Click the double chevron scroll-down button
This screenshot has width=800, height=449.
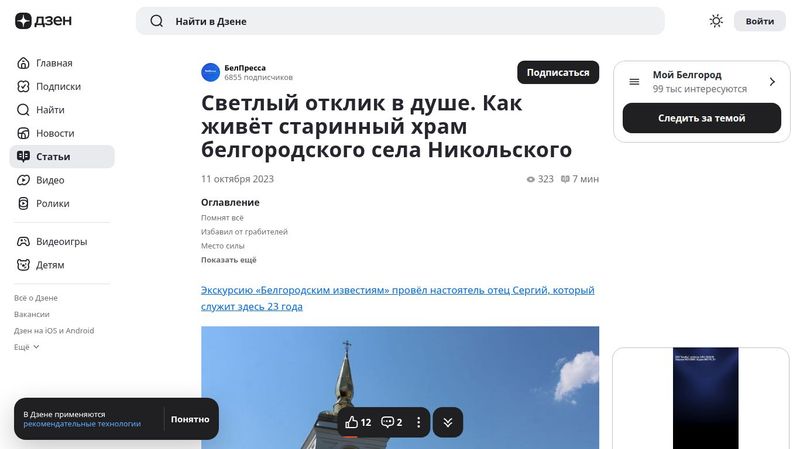448,422
